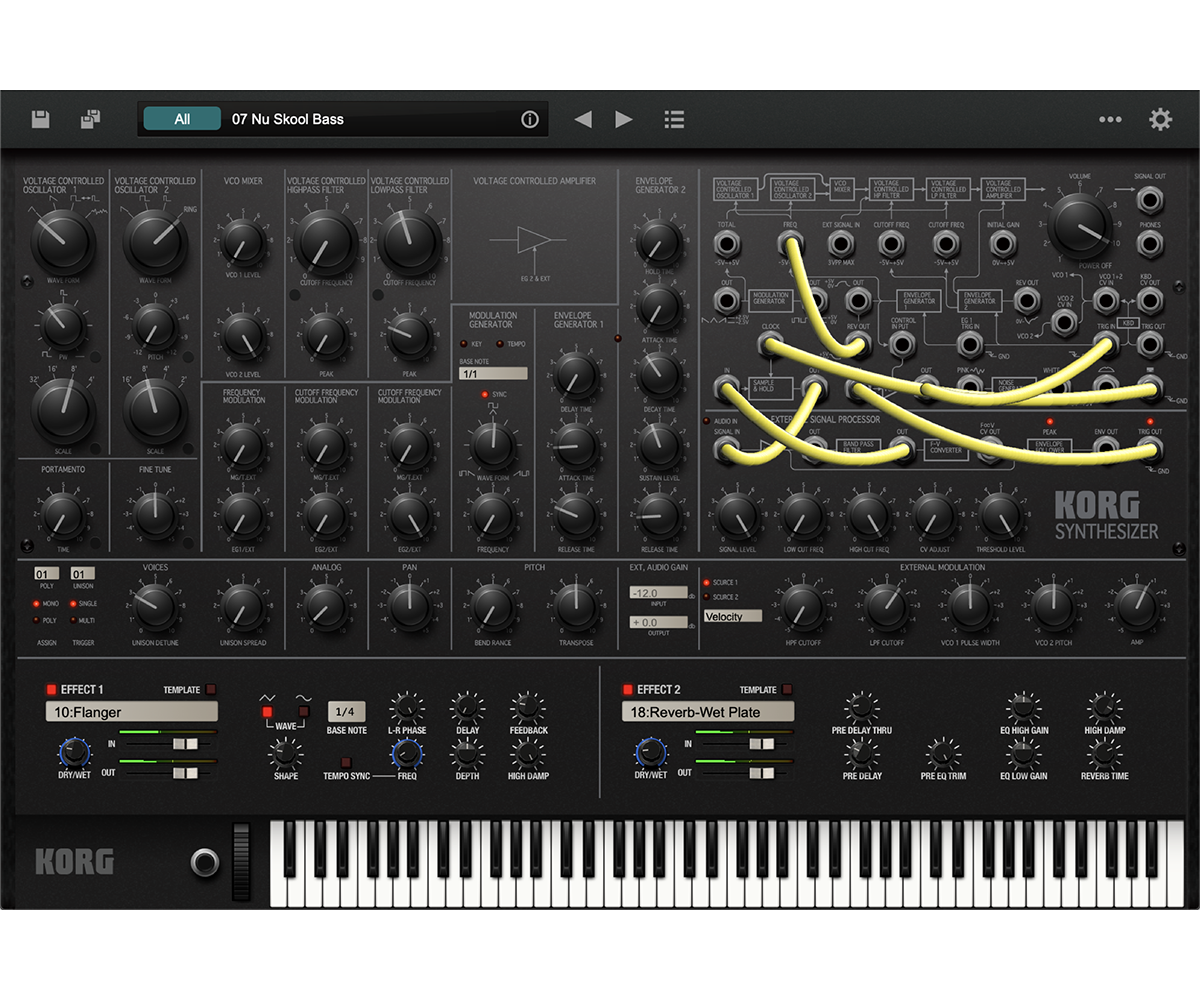Image resolution: width=1200 pixels, height=1000 pixels.
Task: Click the Total patch jack
Action: (727, 244)
